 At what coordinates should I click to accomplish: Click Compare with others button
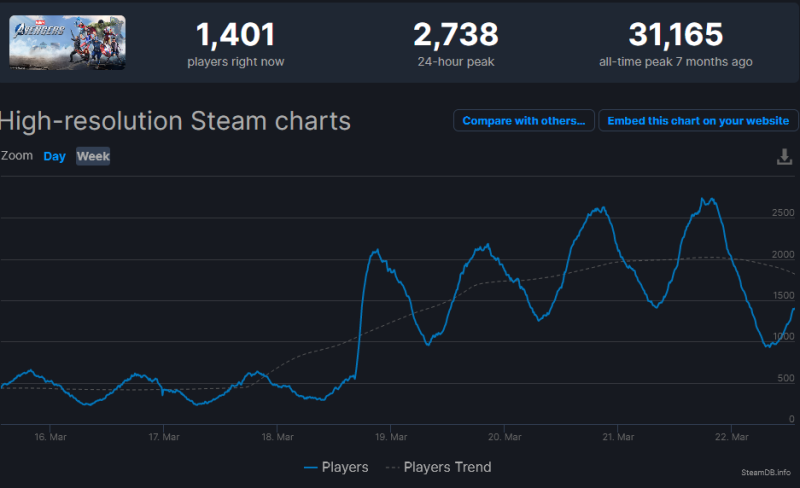coord(523,120)
